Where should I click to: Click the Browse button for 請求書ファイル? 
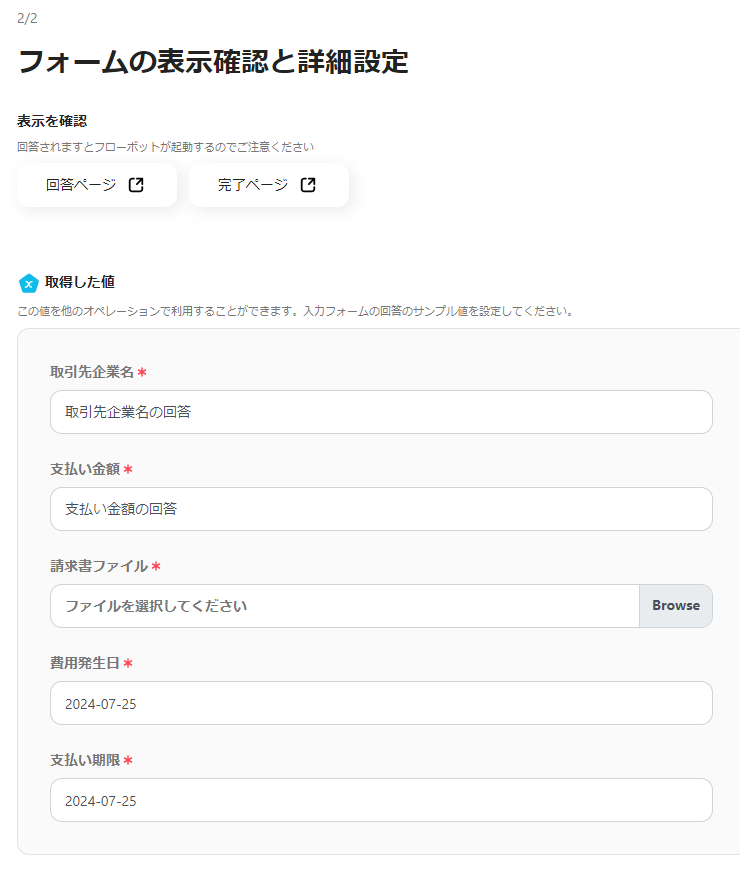(x=675, y=605)
